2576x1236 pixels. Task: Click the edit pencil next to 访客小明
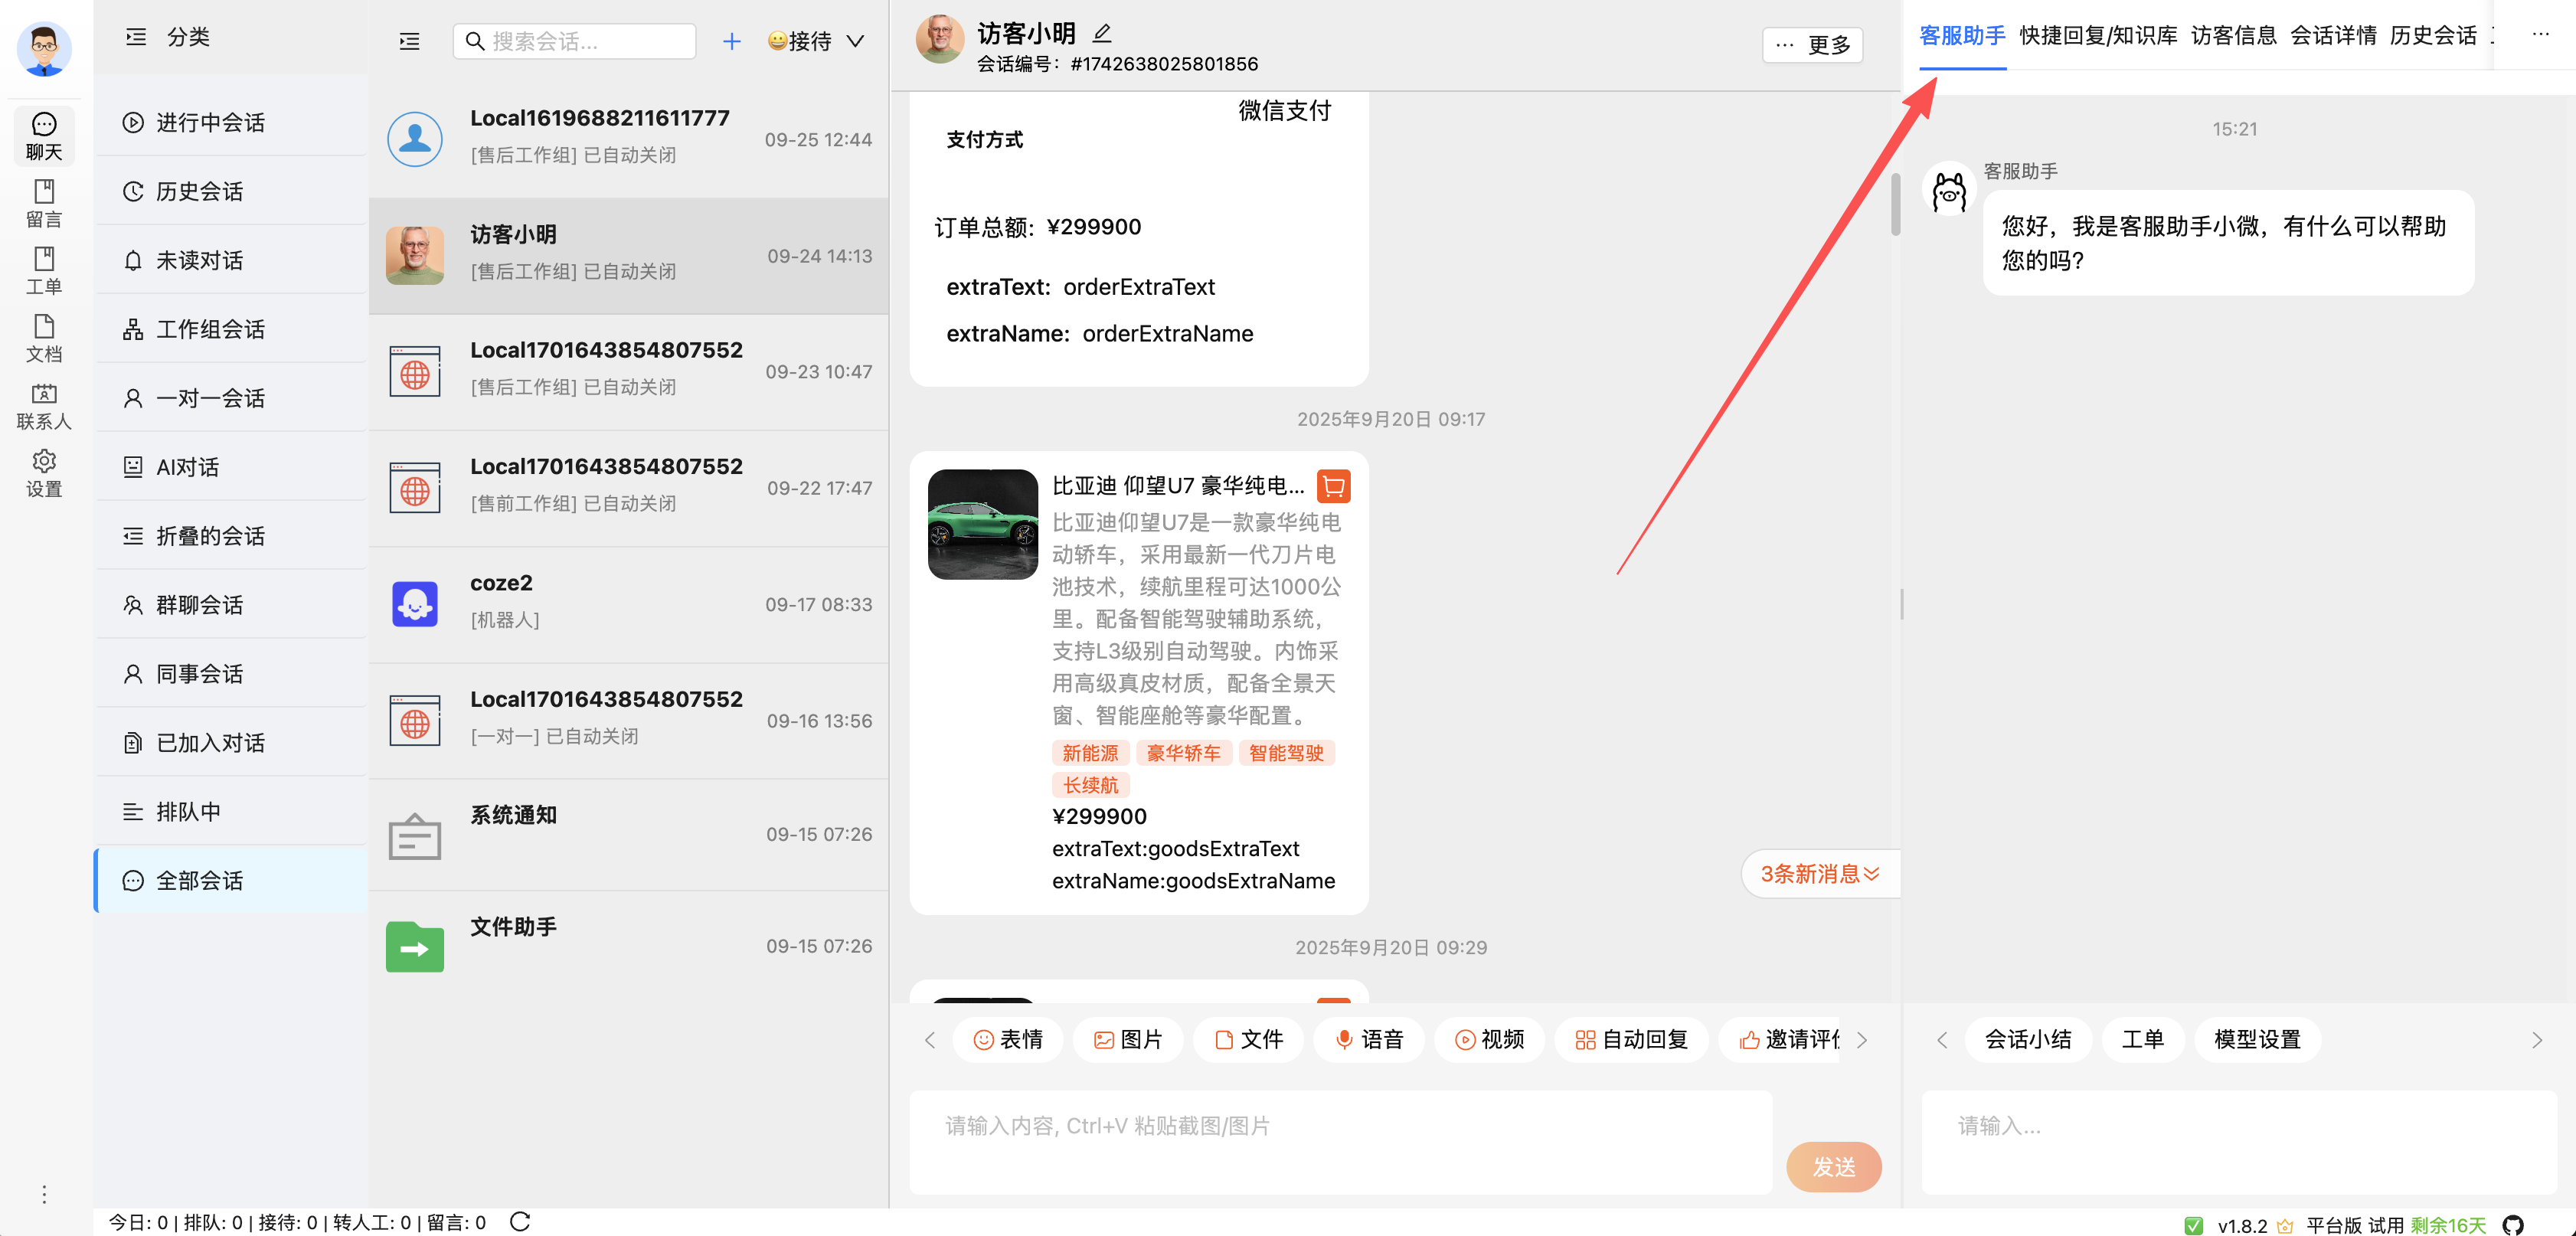[x=1101, y=33]
